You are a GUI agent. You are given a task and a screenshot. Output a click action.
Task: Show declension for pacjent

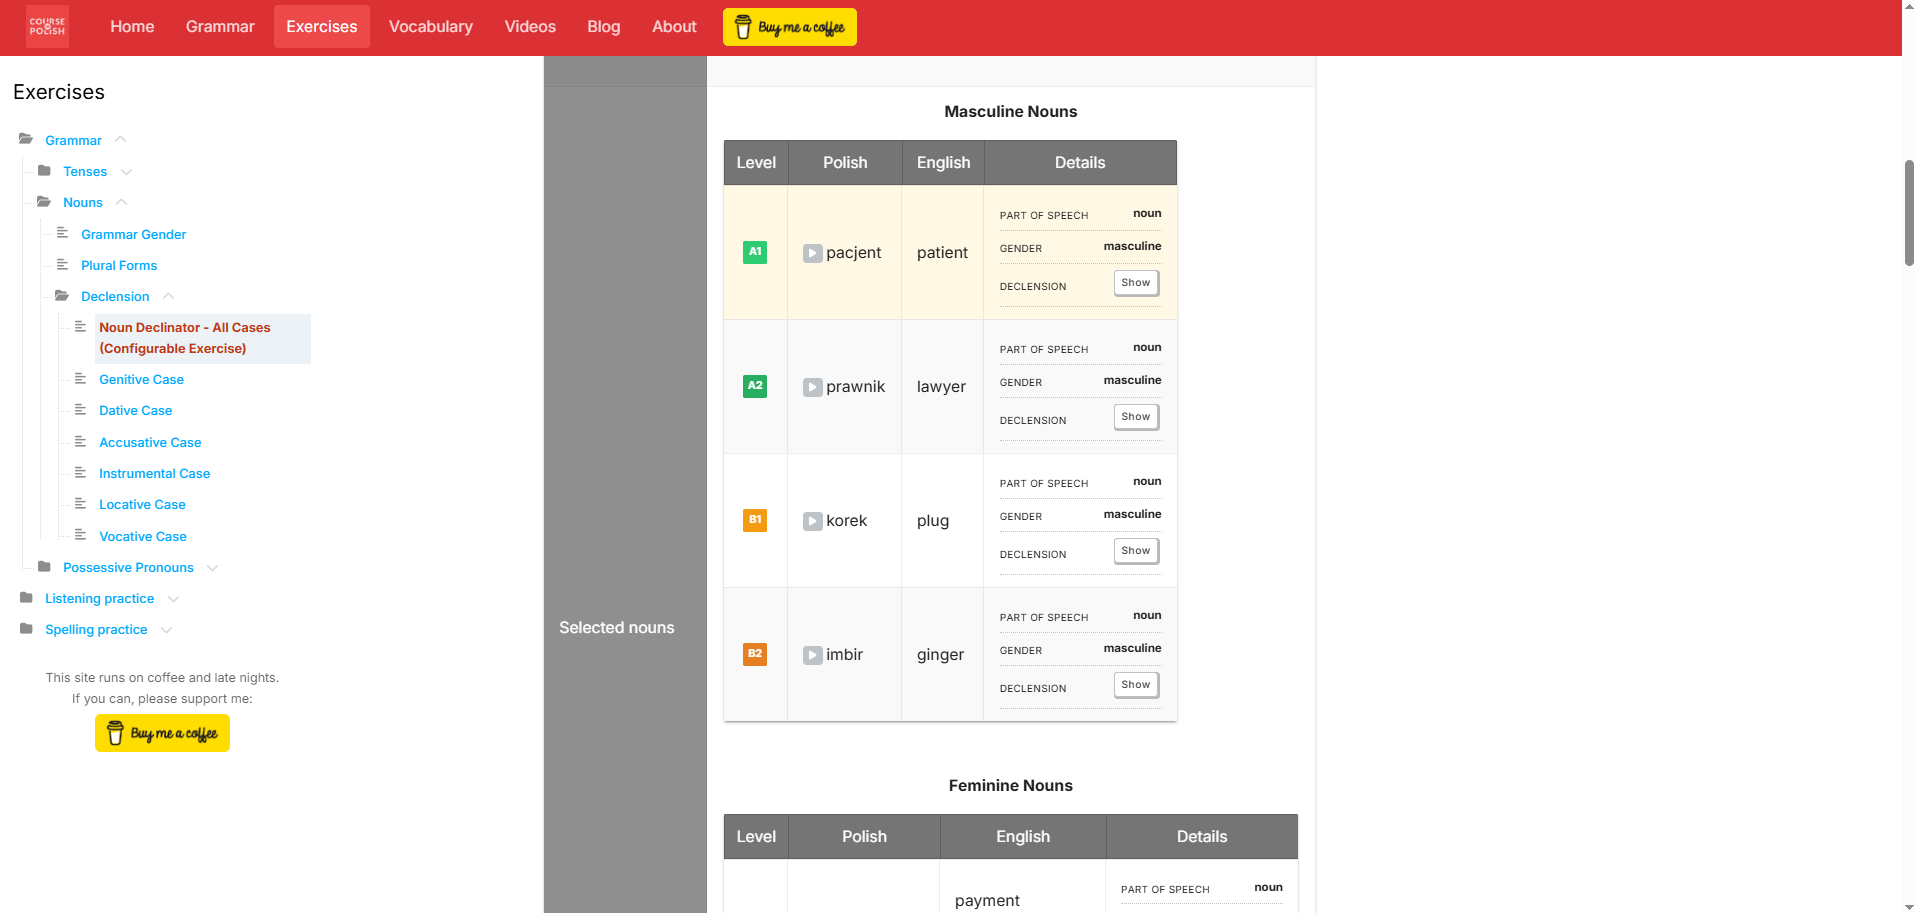point(1135,283)
